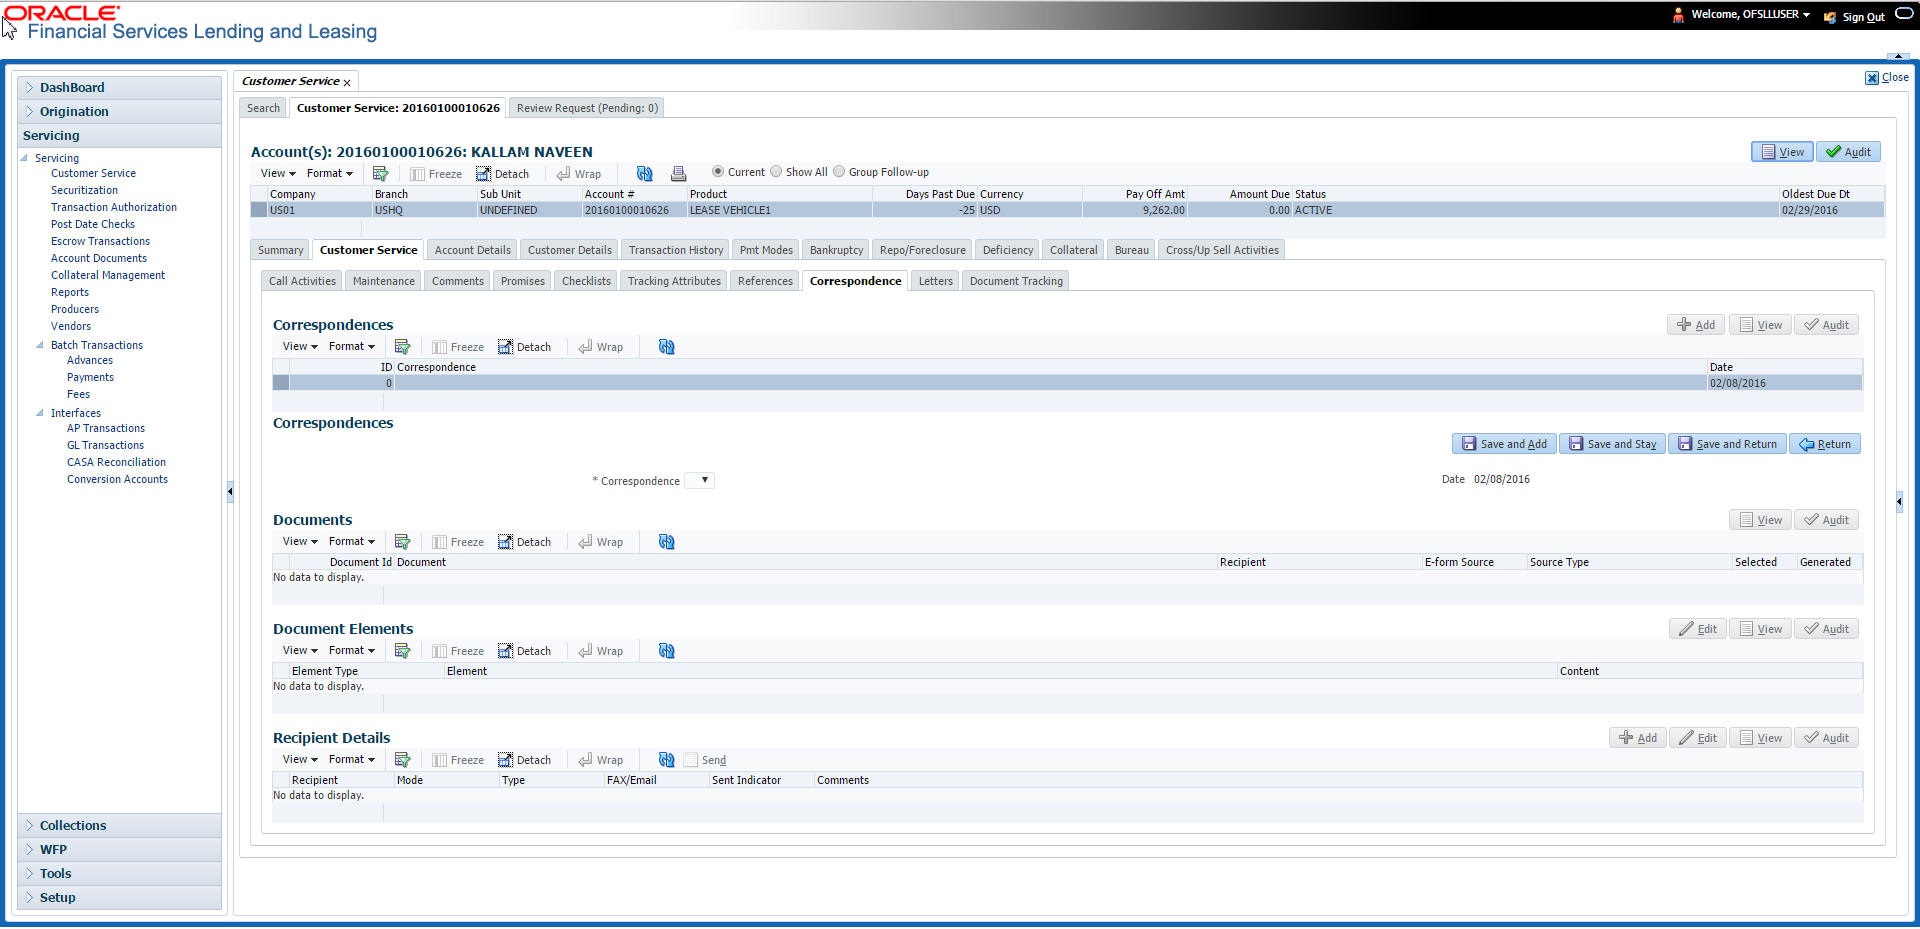This screenshot has width=1920, height=929.
Task: Select the account row 20160100010626
Action: 1067,210
